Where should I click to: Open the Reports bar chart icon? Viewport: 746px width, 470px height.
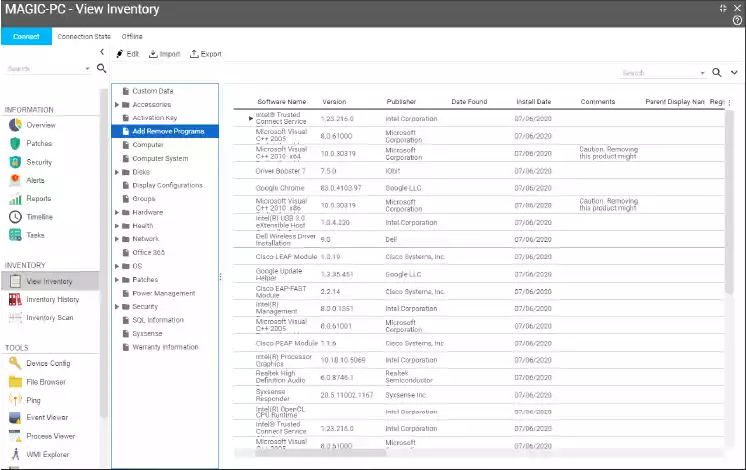15,198
